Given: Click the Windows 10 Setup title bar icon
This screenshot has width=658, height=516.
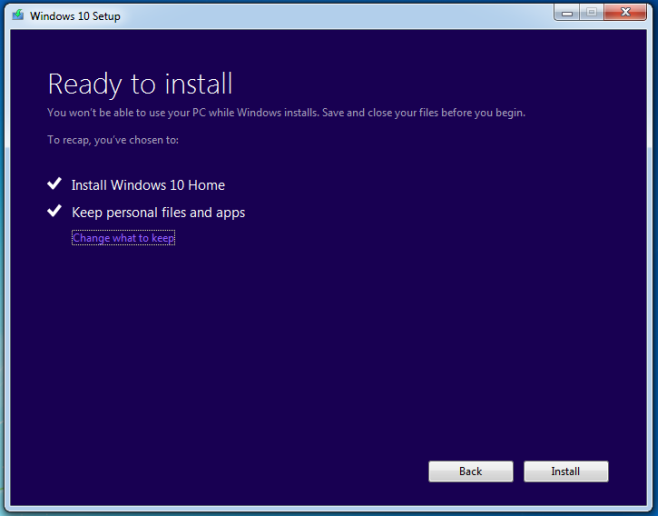Looking at the screenshot, I should (17, 16).
